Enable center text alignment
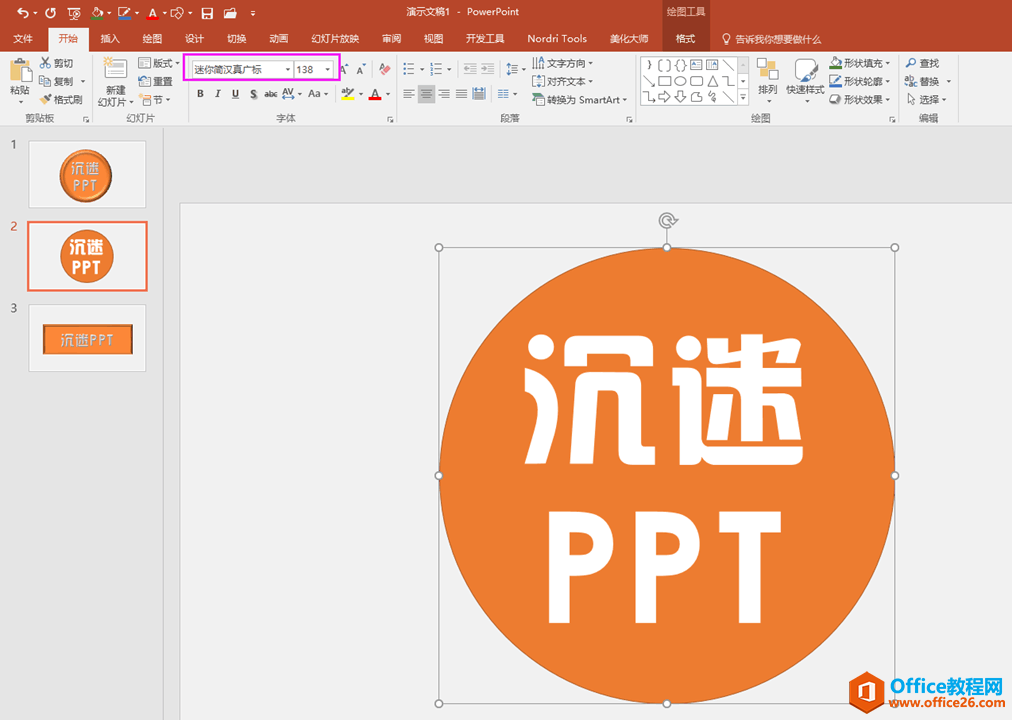The height and width of the screenshot is (720, 1012). click(x=426, y=94)
